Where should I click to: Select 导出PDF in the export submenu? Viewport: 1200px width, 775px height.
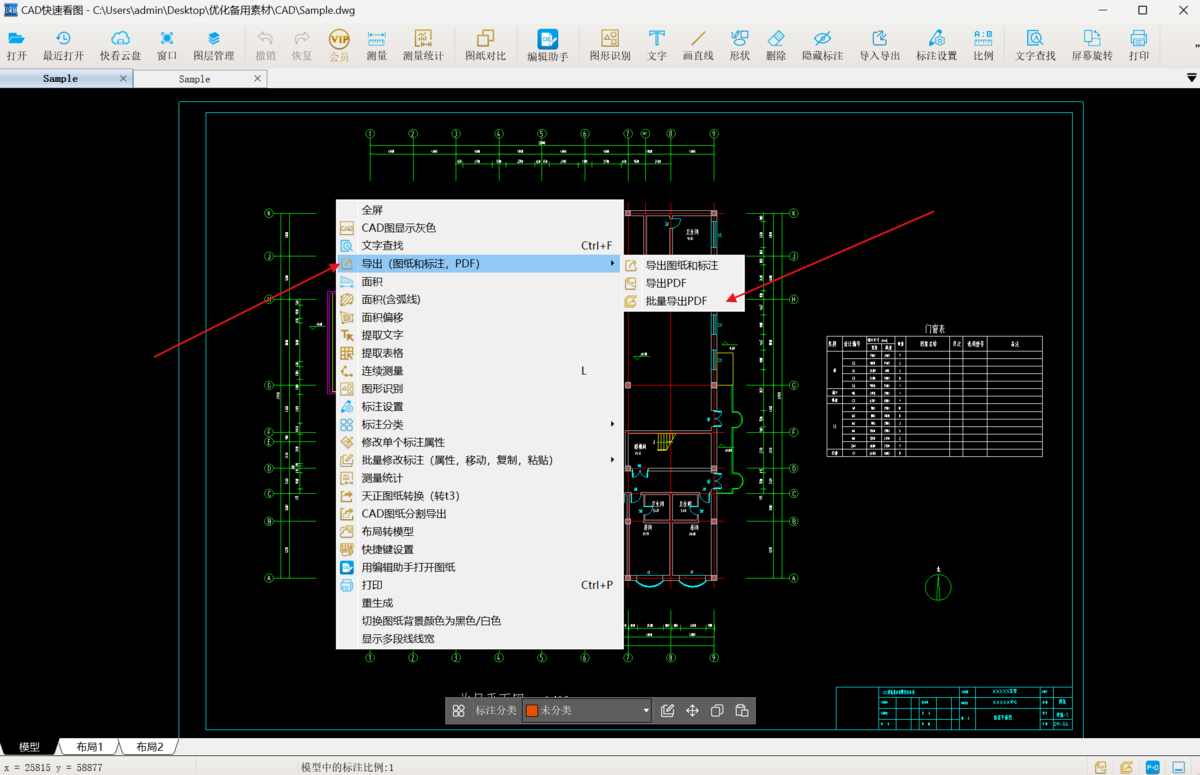[665, 283]
